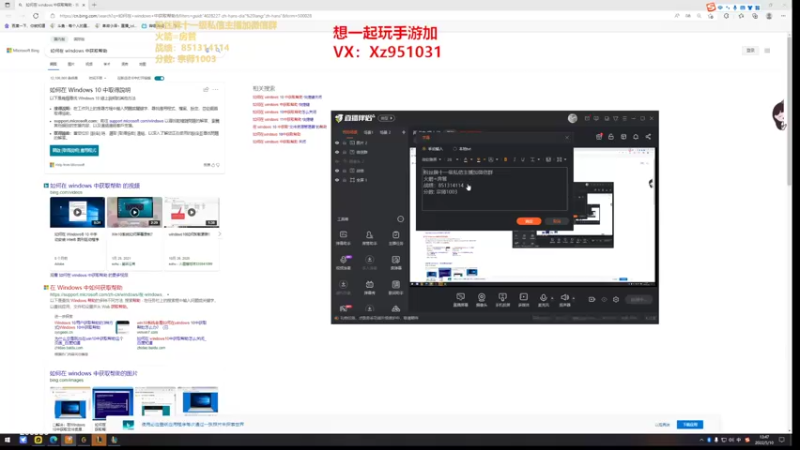Toggle visibility of the first source in list
This screenshot has height=450, width=800.
(x=337, y=142)
